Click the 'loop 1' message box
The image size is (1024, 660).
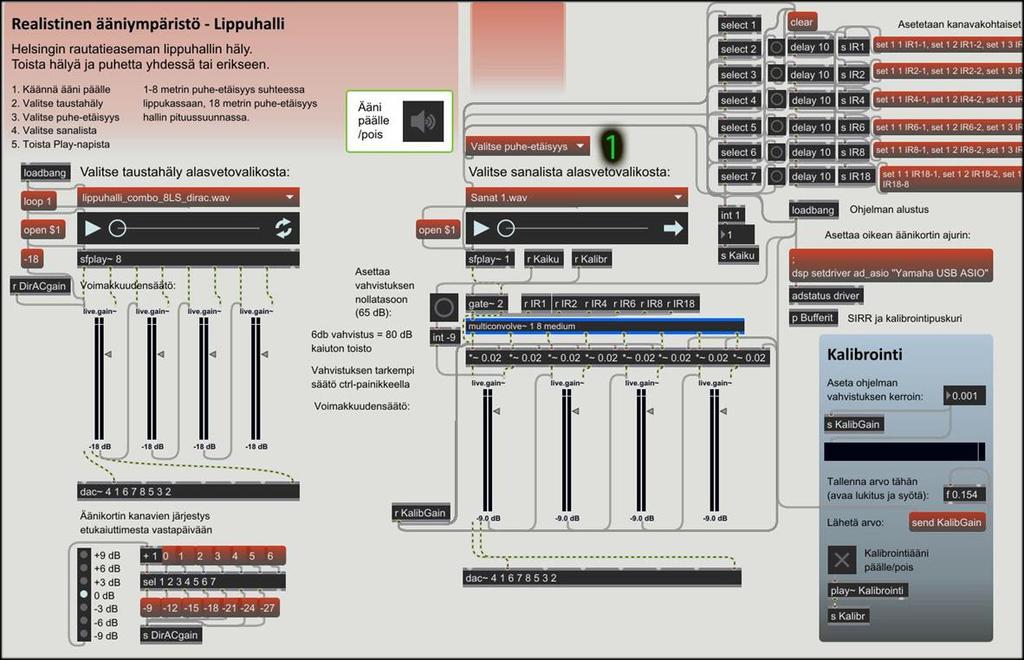38,201
